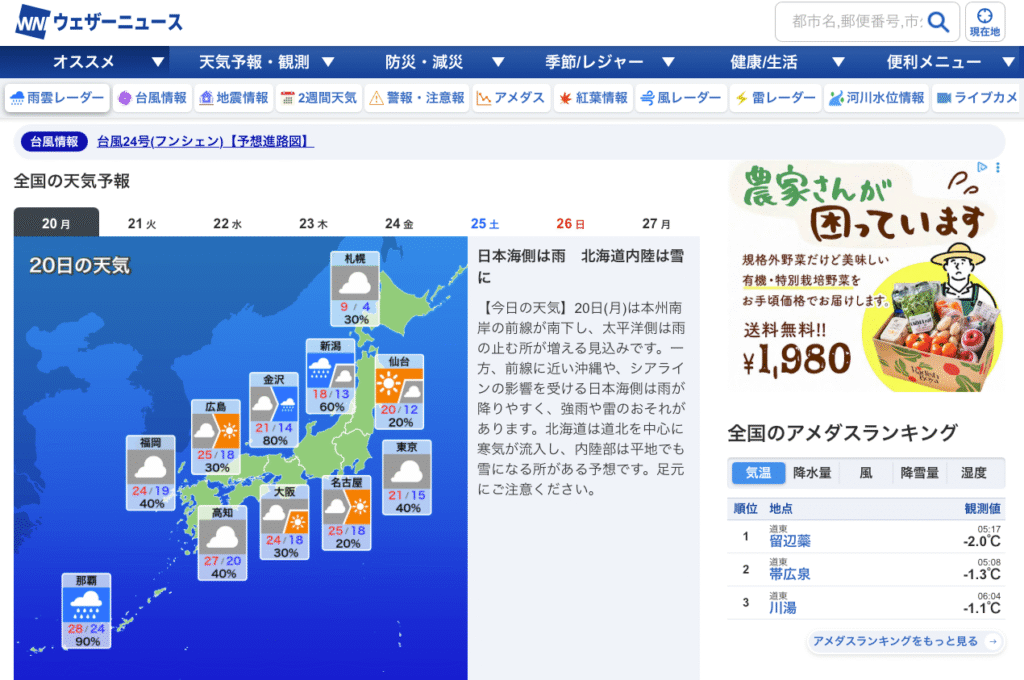This screenshot has height=680, width=1024.
Task: Open 台風24号(フンシェン) forecast track link
Action: pyautogui.click(x=205, y=142)
